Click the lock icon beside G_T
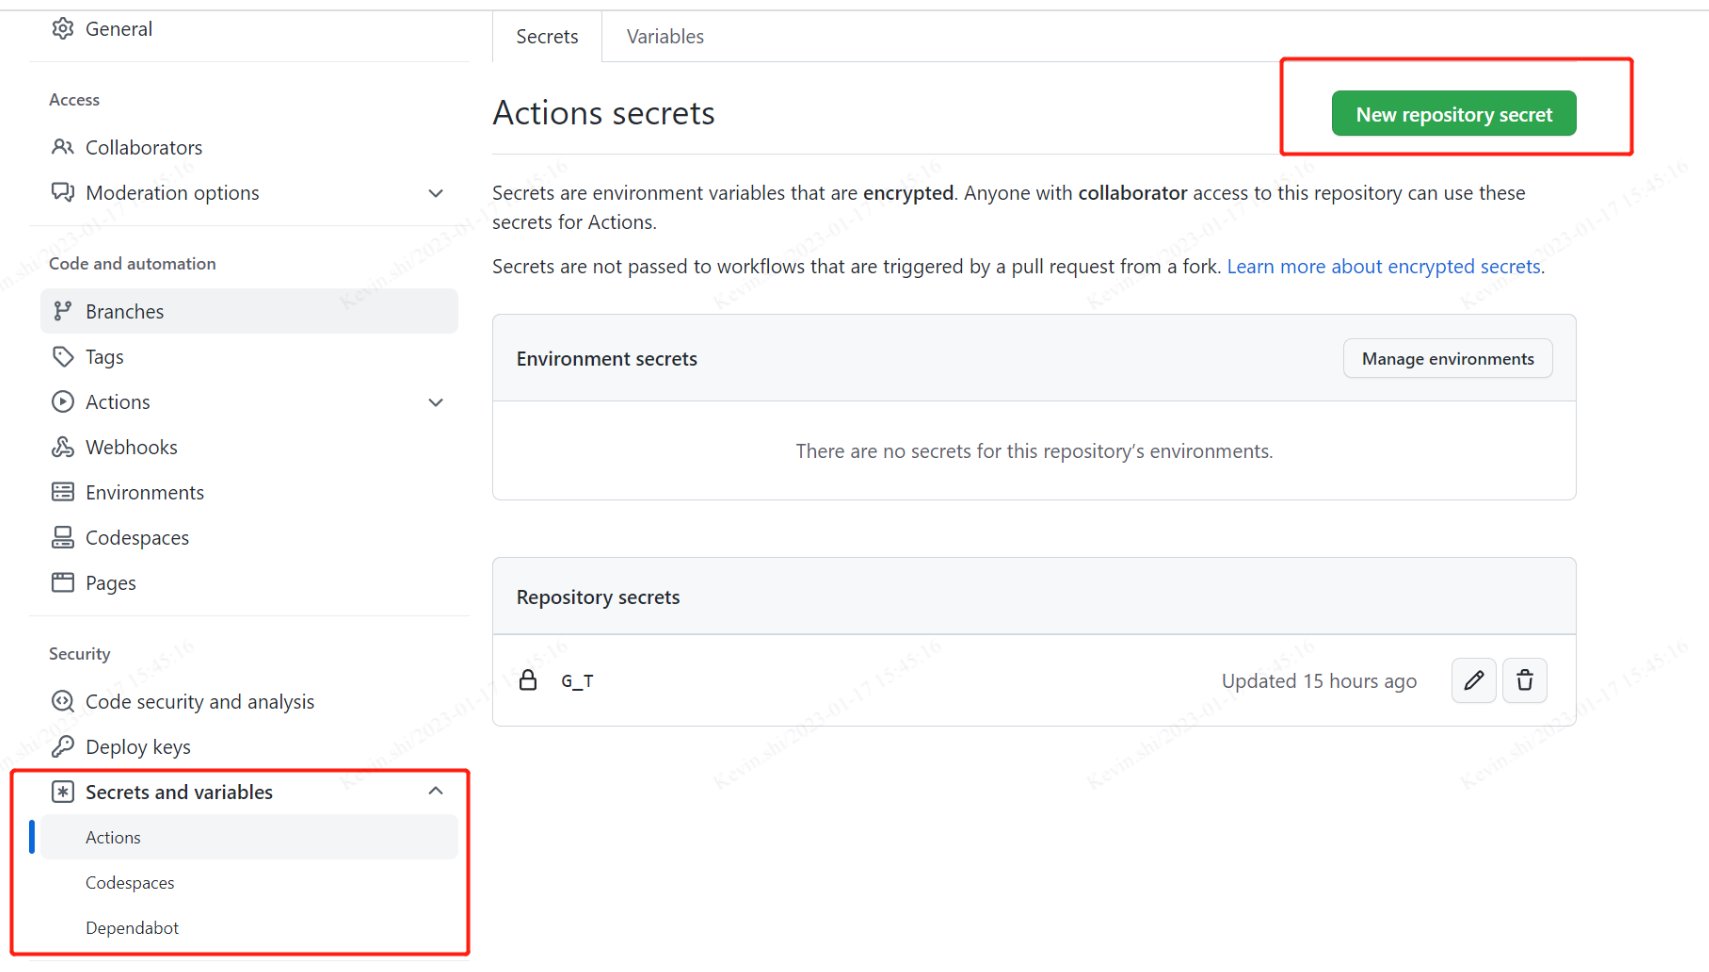Image resolution: width=1709 pixels, height=972 pixels. click(x=528, y=680)
